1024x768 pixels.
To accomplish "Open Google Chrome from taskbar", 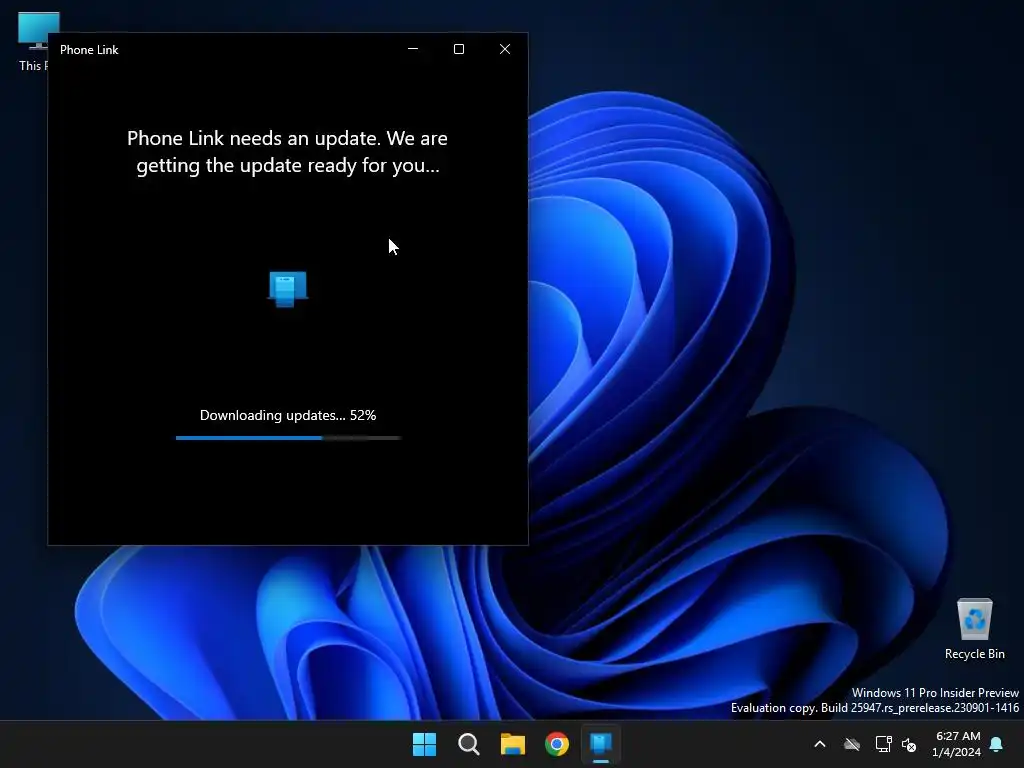I will pos(557,744).
